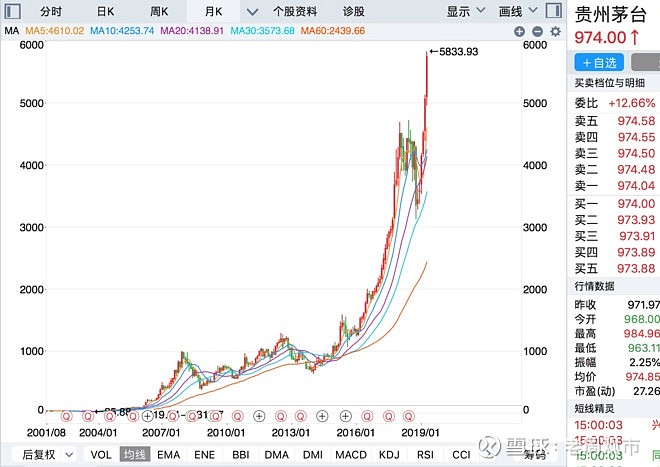This screenshot has height=467, width=660.
Task: Select the 买二 973.93 bid row
Action: coord(615,220)
